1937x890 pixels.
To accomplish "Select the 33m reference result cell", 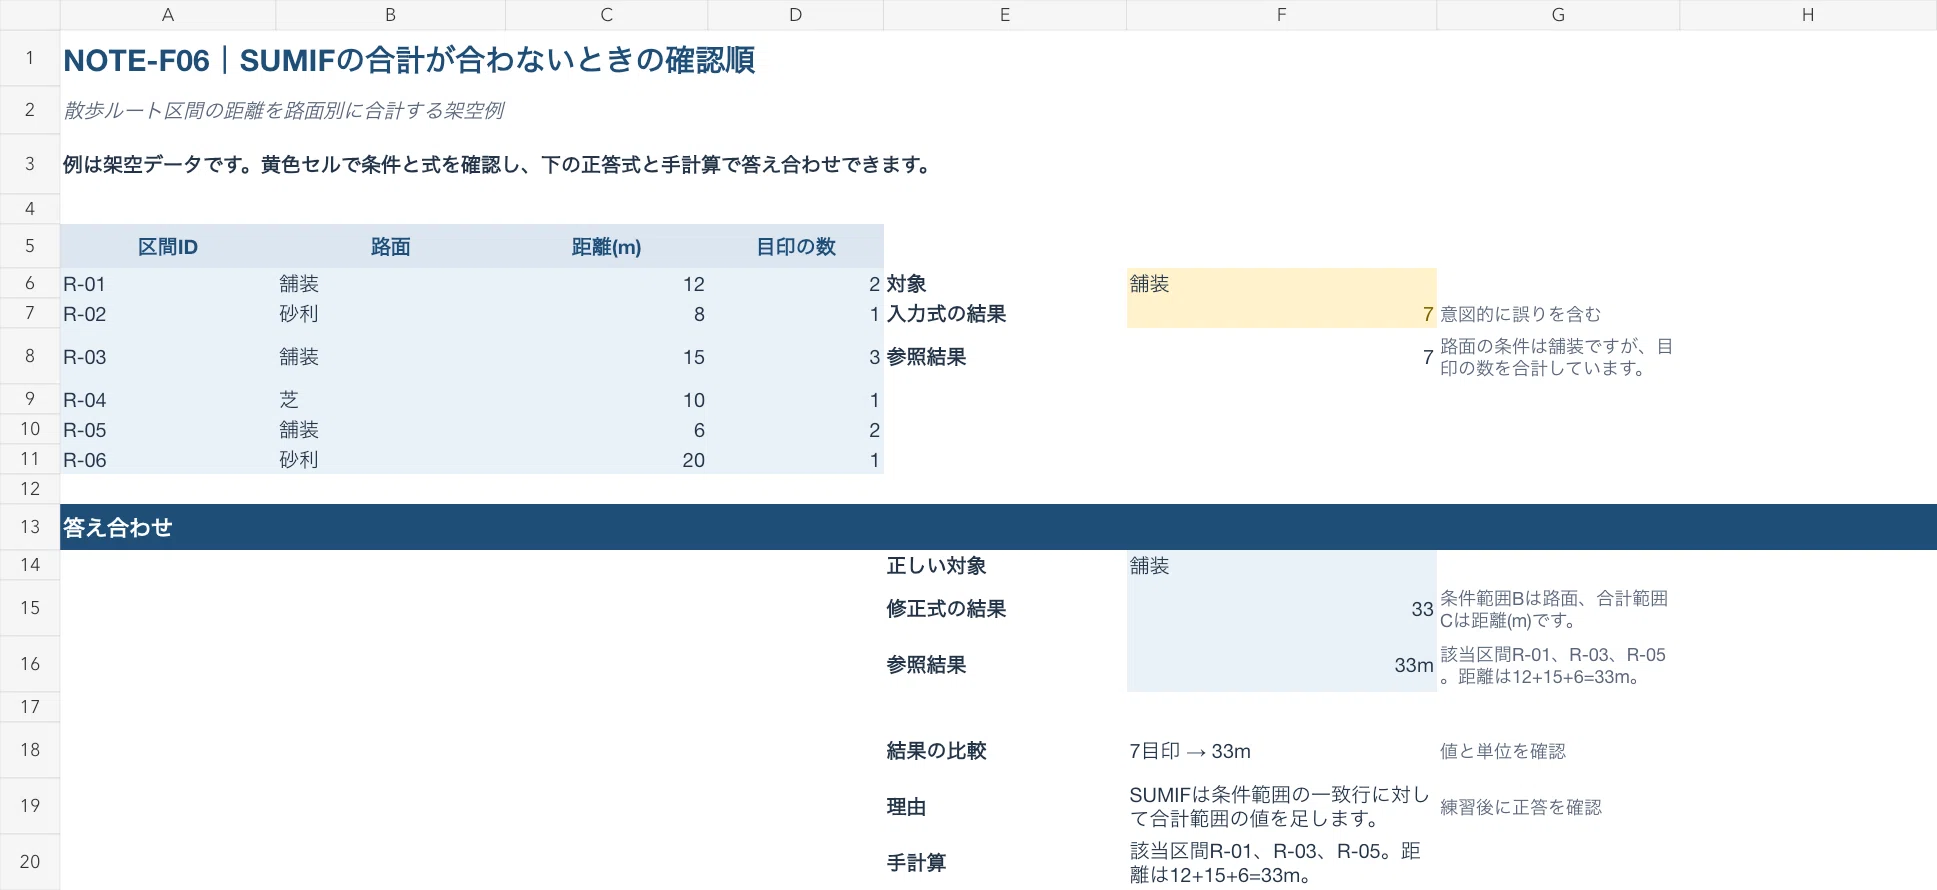I will click(1282, 665).
